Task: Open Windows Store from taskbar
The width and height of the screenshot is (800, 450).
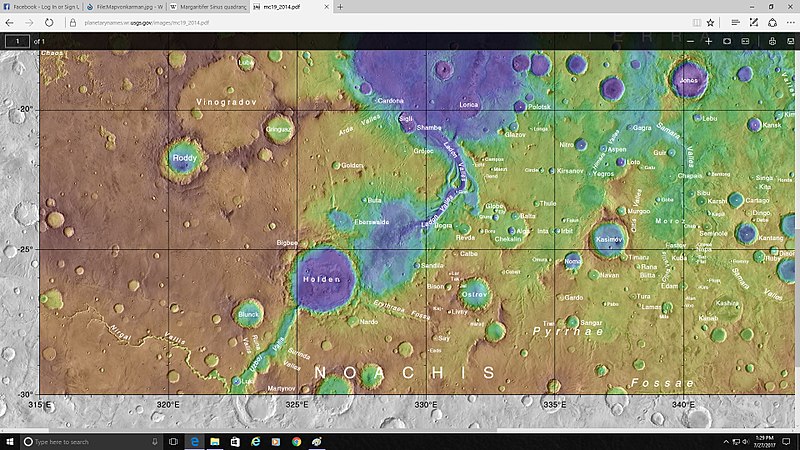Action: (235, 441)
